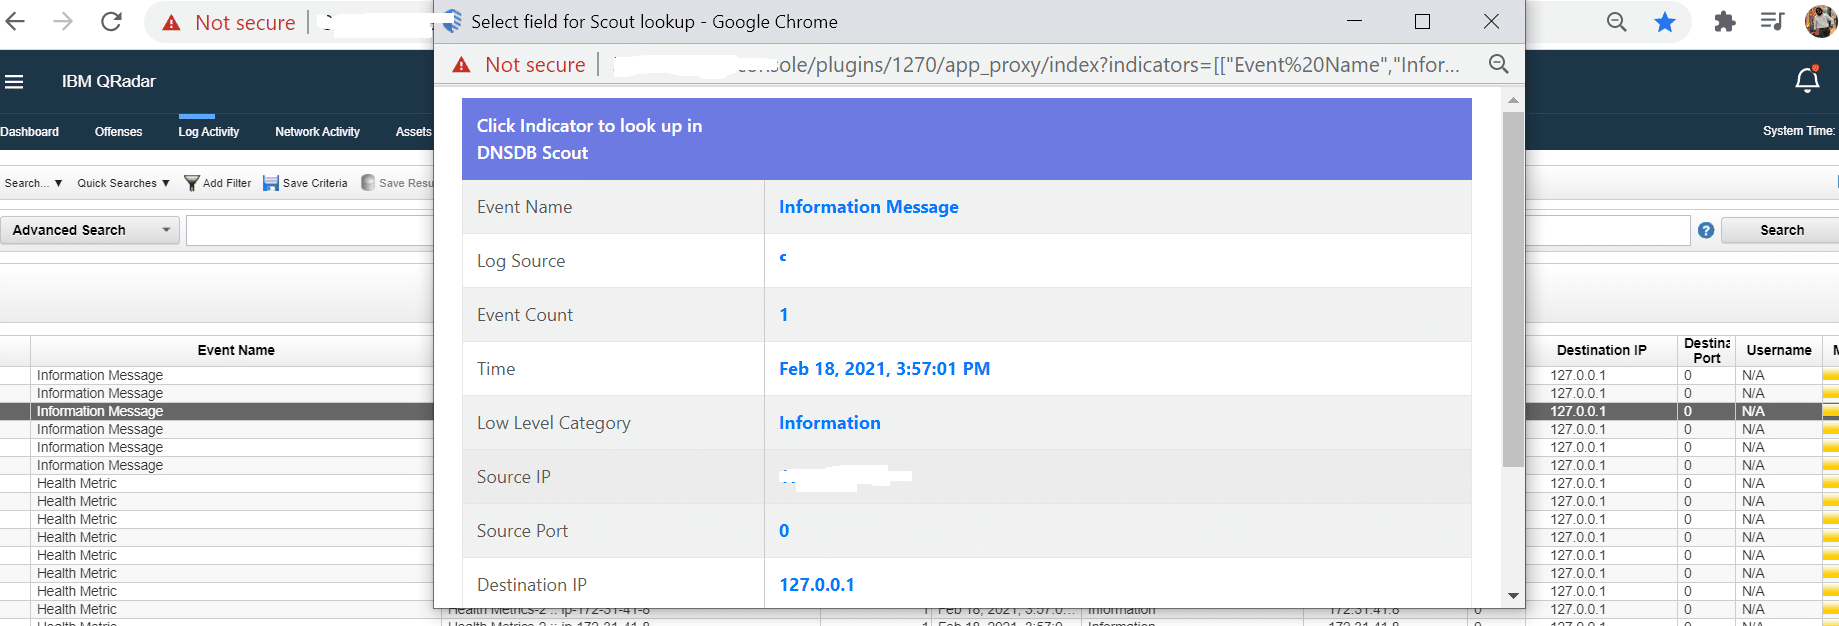Look up the Source Port value 0
This screenshot has width=1839, height=626.
coord(784,531)
